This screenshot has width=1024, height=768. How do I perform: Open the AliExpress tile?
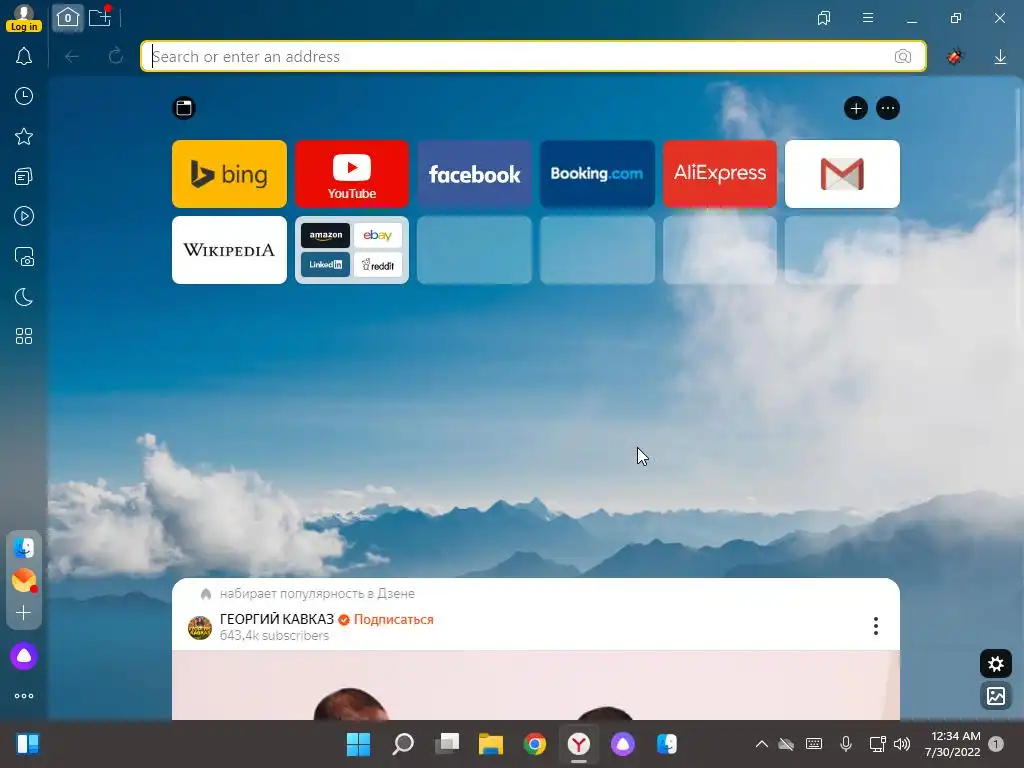[720, 174]
